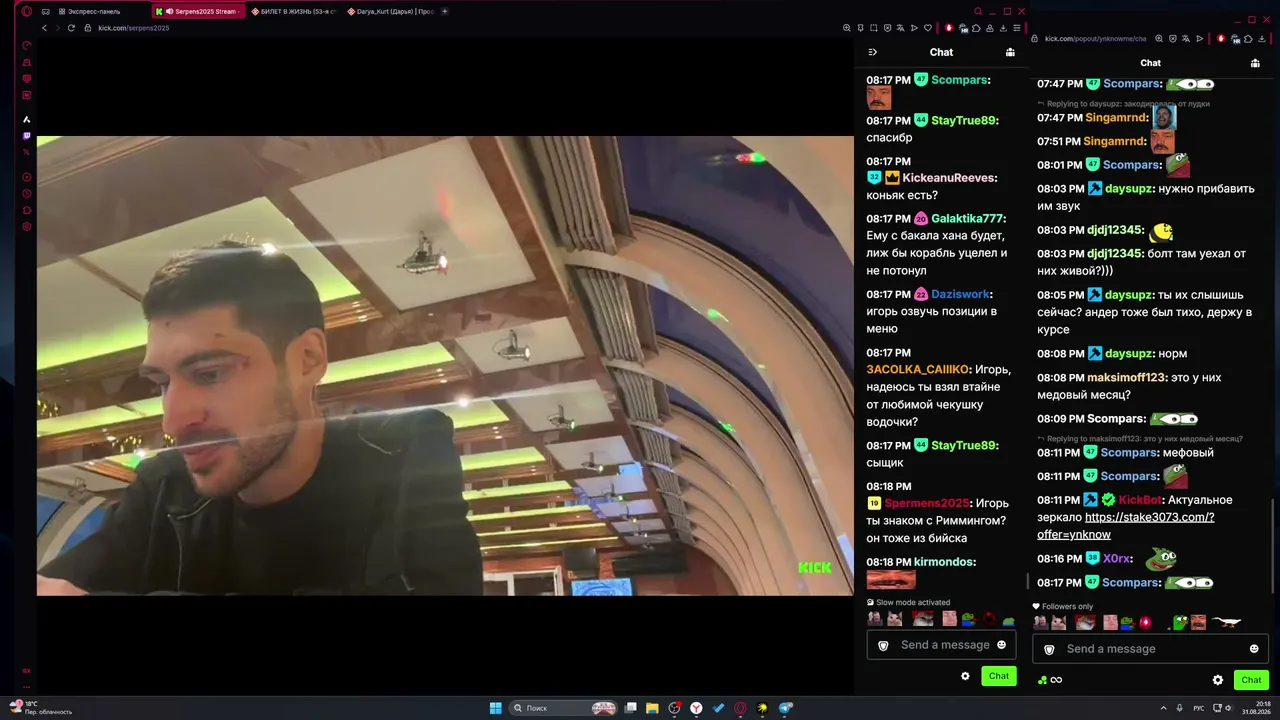Click the kick.com/serpens2025 address bar
This screenshot has width=1280, height=720.
click(x=133, y=28)
